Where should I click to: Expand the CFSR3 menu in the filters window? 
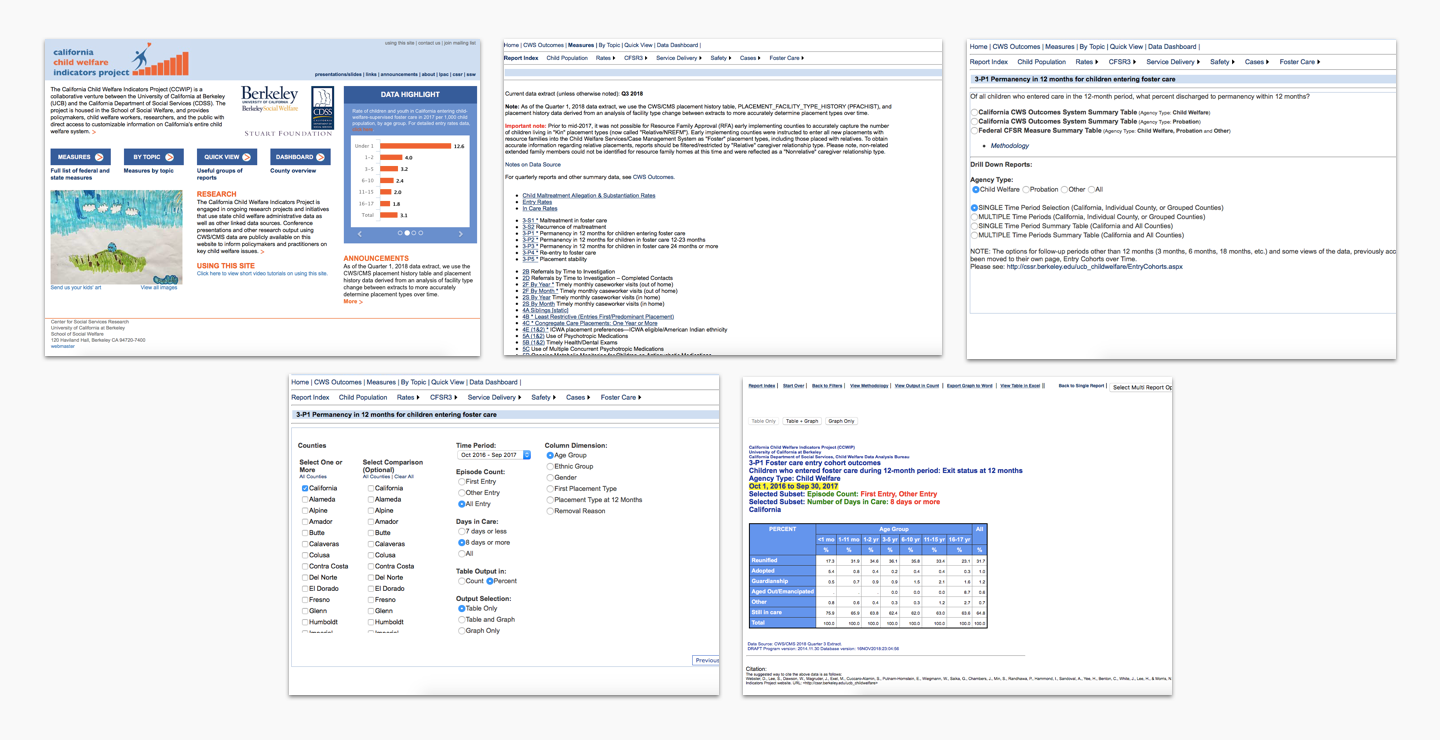tap(443, 397)
